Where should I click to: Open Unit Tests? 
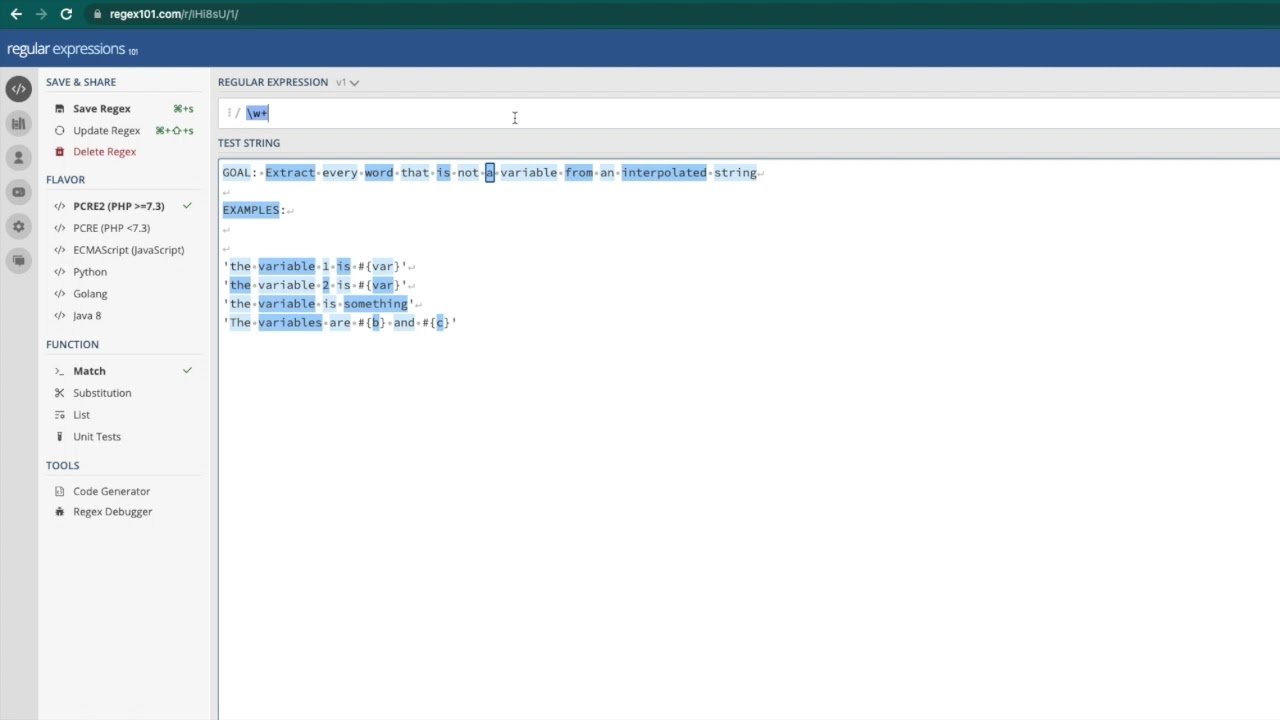point(97,437)
